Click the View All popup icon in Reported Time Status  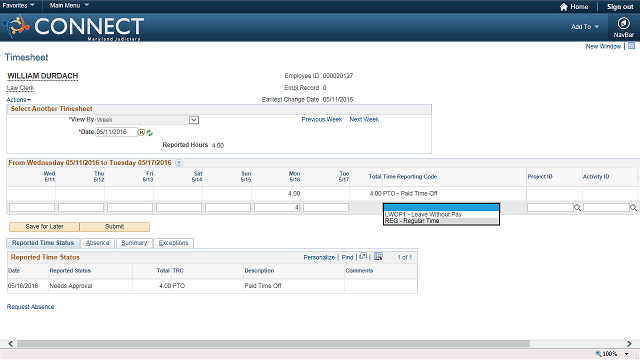tap(363, 256)
